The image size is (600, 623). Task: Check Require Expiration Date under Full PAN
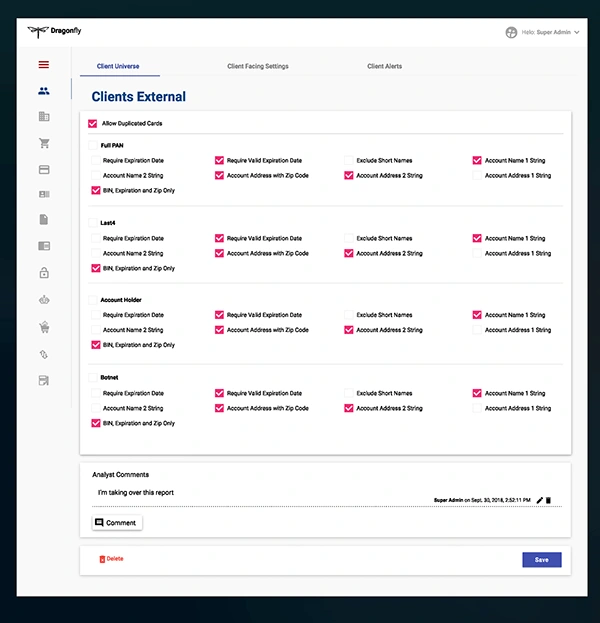[x=96, y=161]
